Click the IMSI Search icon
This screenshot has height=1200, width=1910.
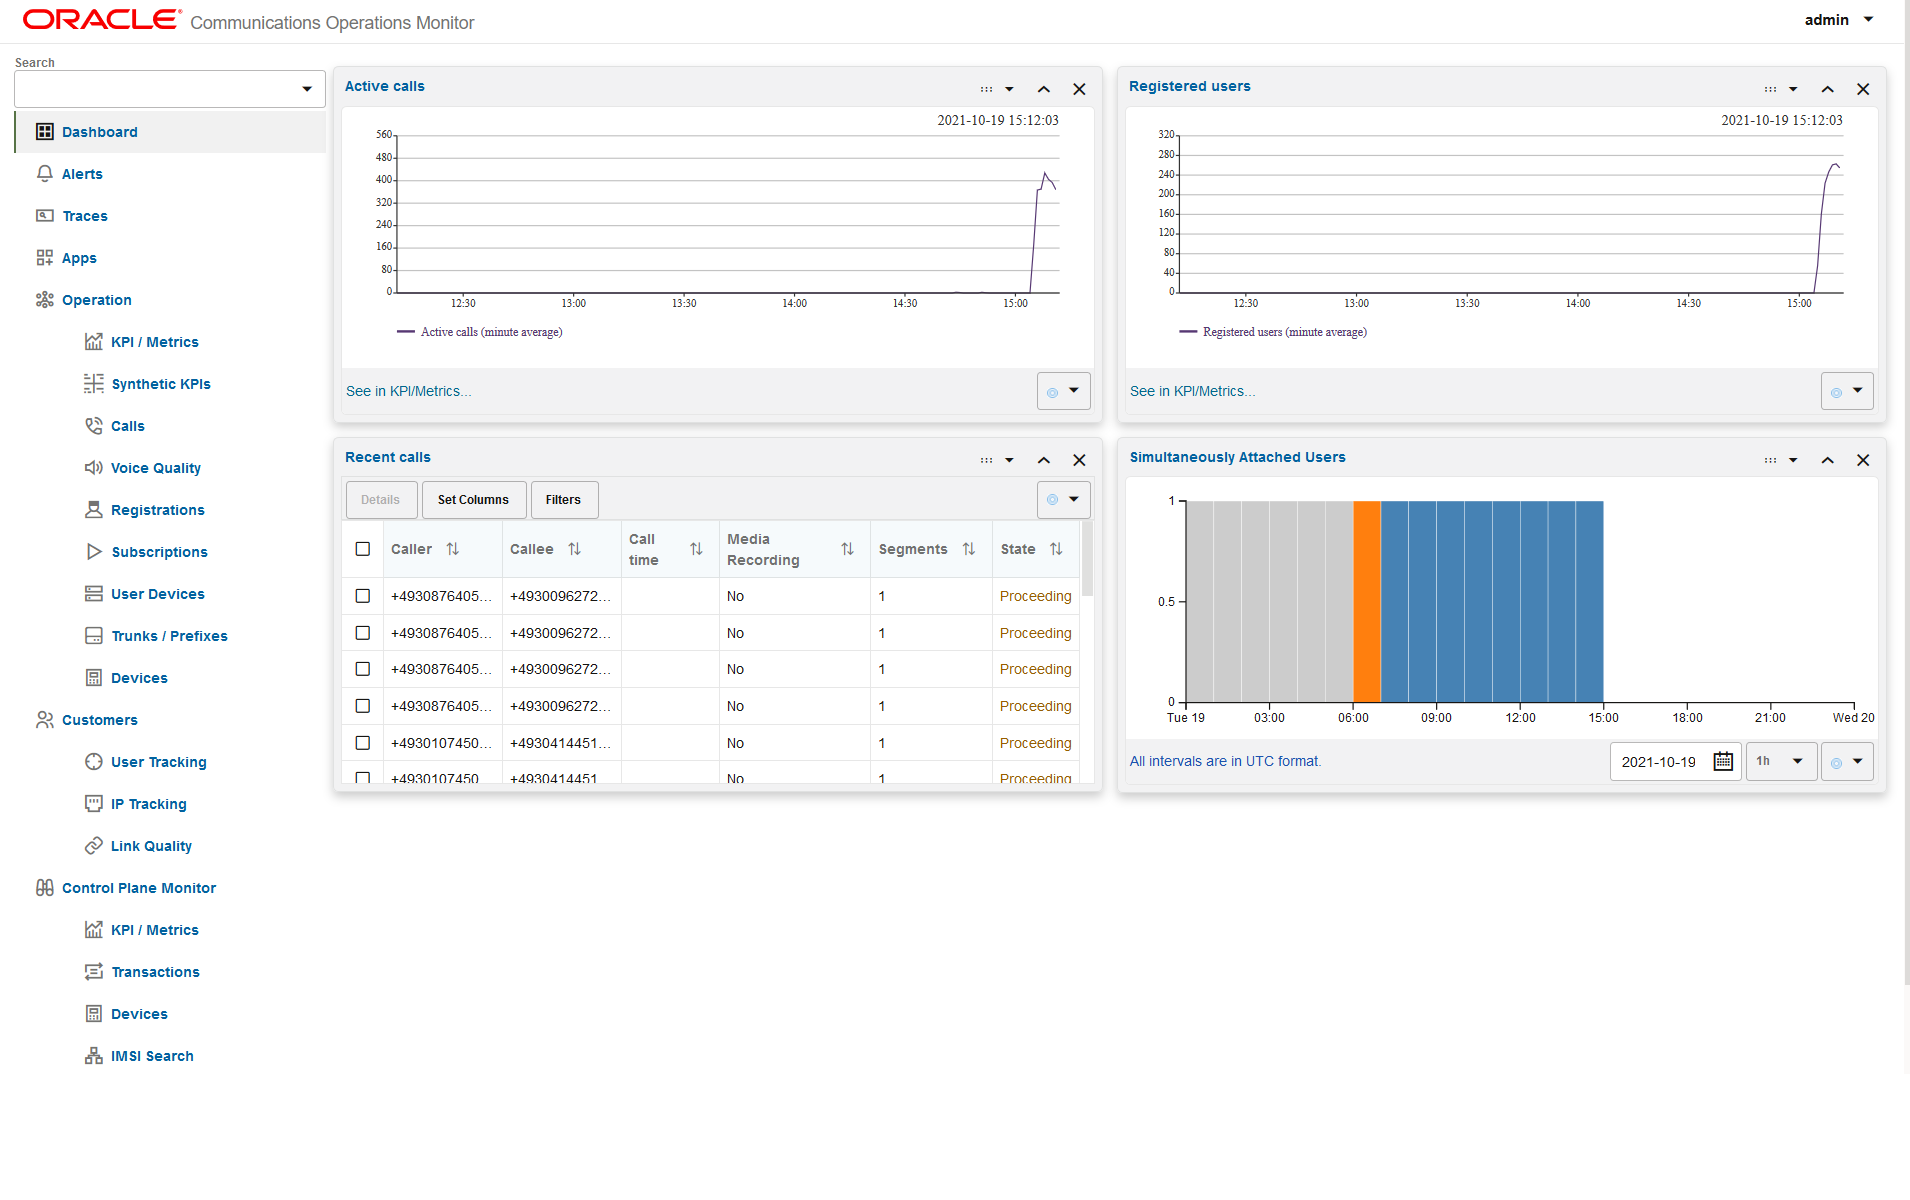(x=93, y=1056)
